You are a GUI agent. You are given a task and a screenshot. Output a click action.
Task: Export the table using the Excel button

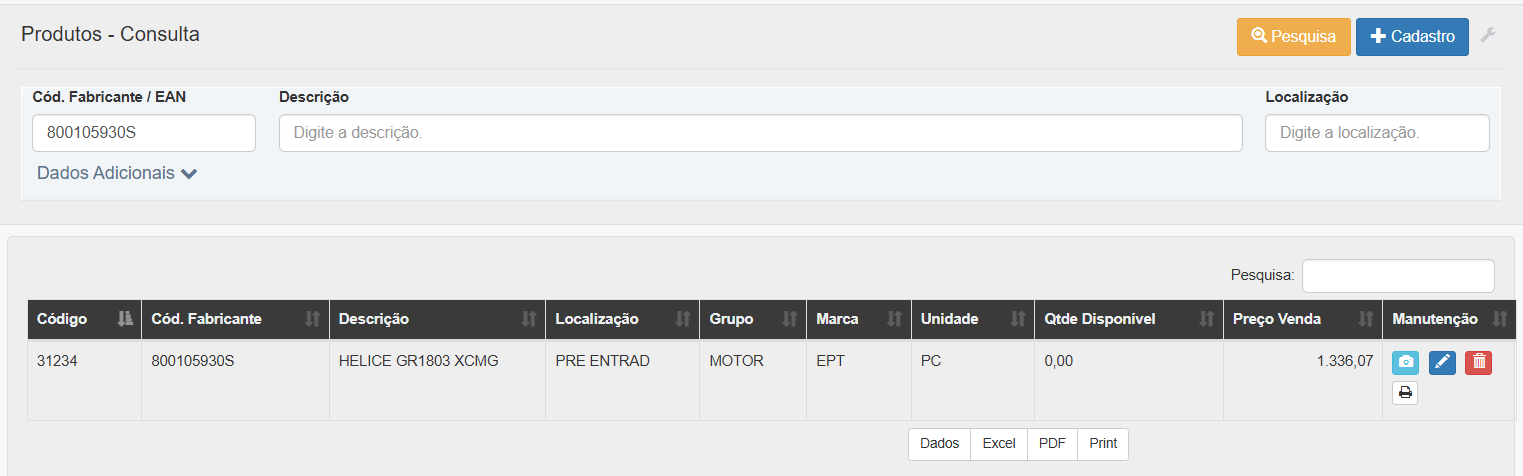[x=999, y=444]
